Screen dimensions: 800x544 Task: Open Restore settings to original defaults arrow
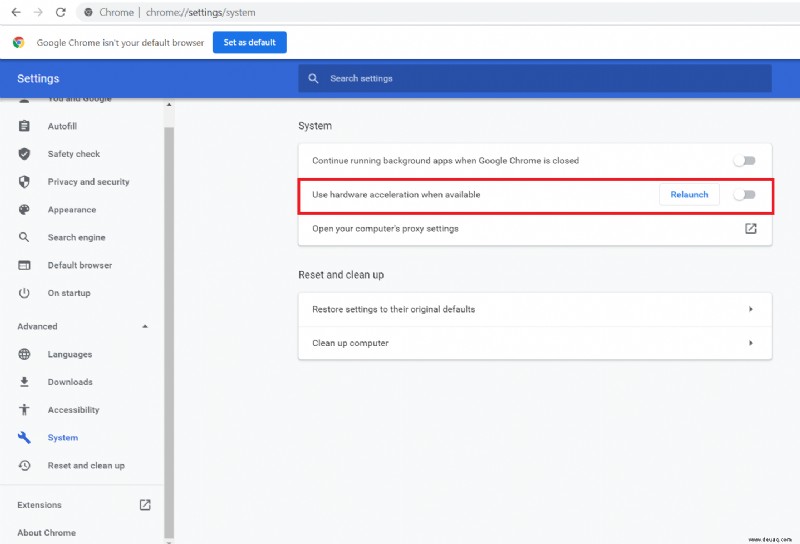pos(751,309)
